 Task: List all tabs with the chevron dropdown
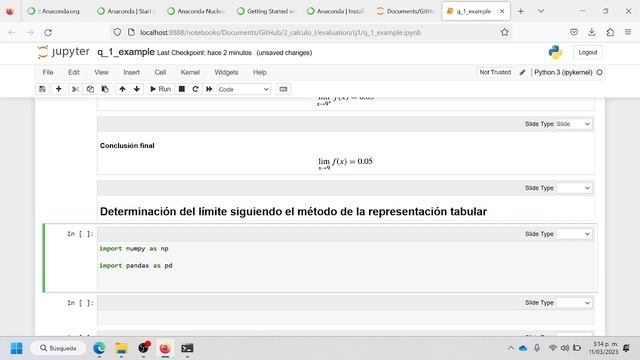[540, 11]
